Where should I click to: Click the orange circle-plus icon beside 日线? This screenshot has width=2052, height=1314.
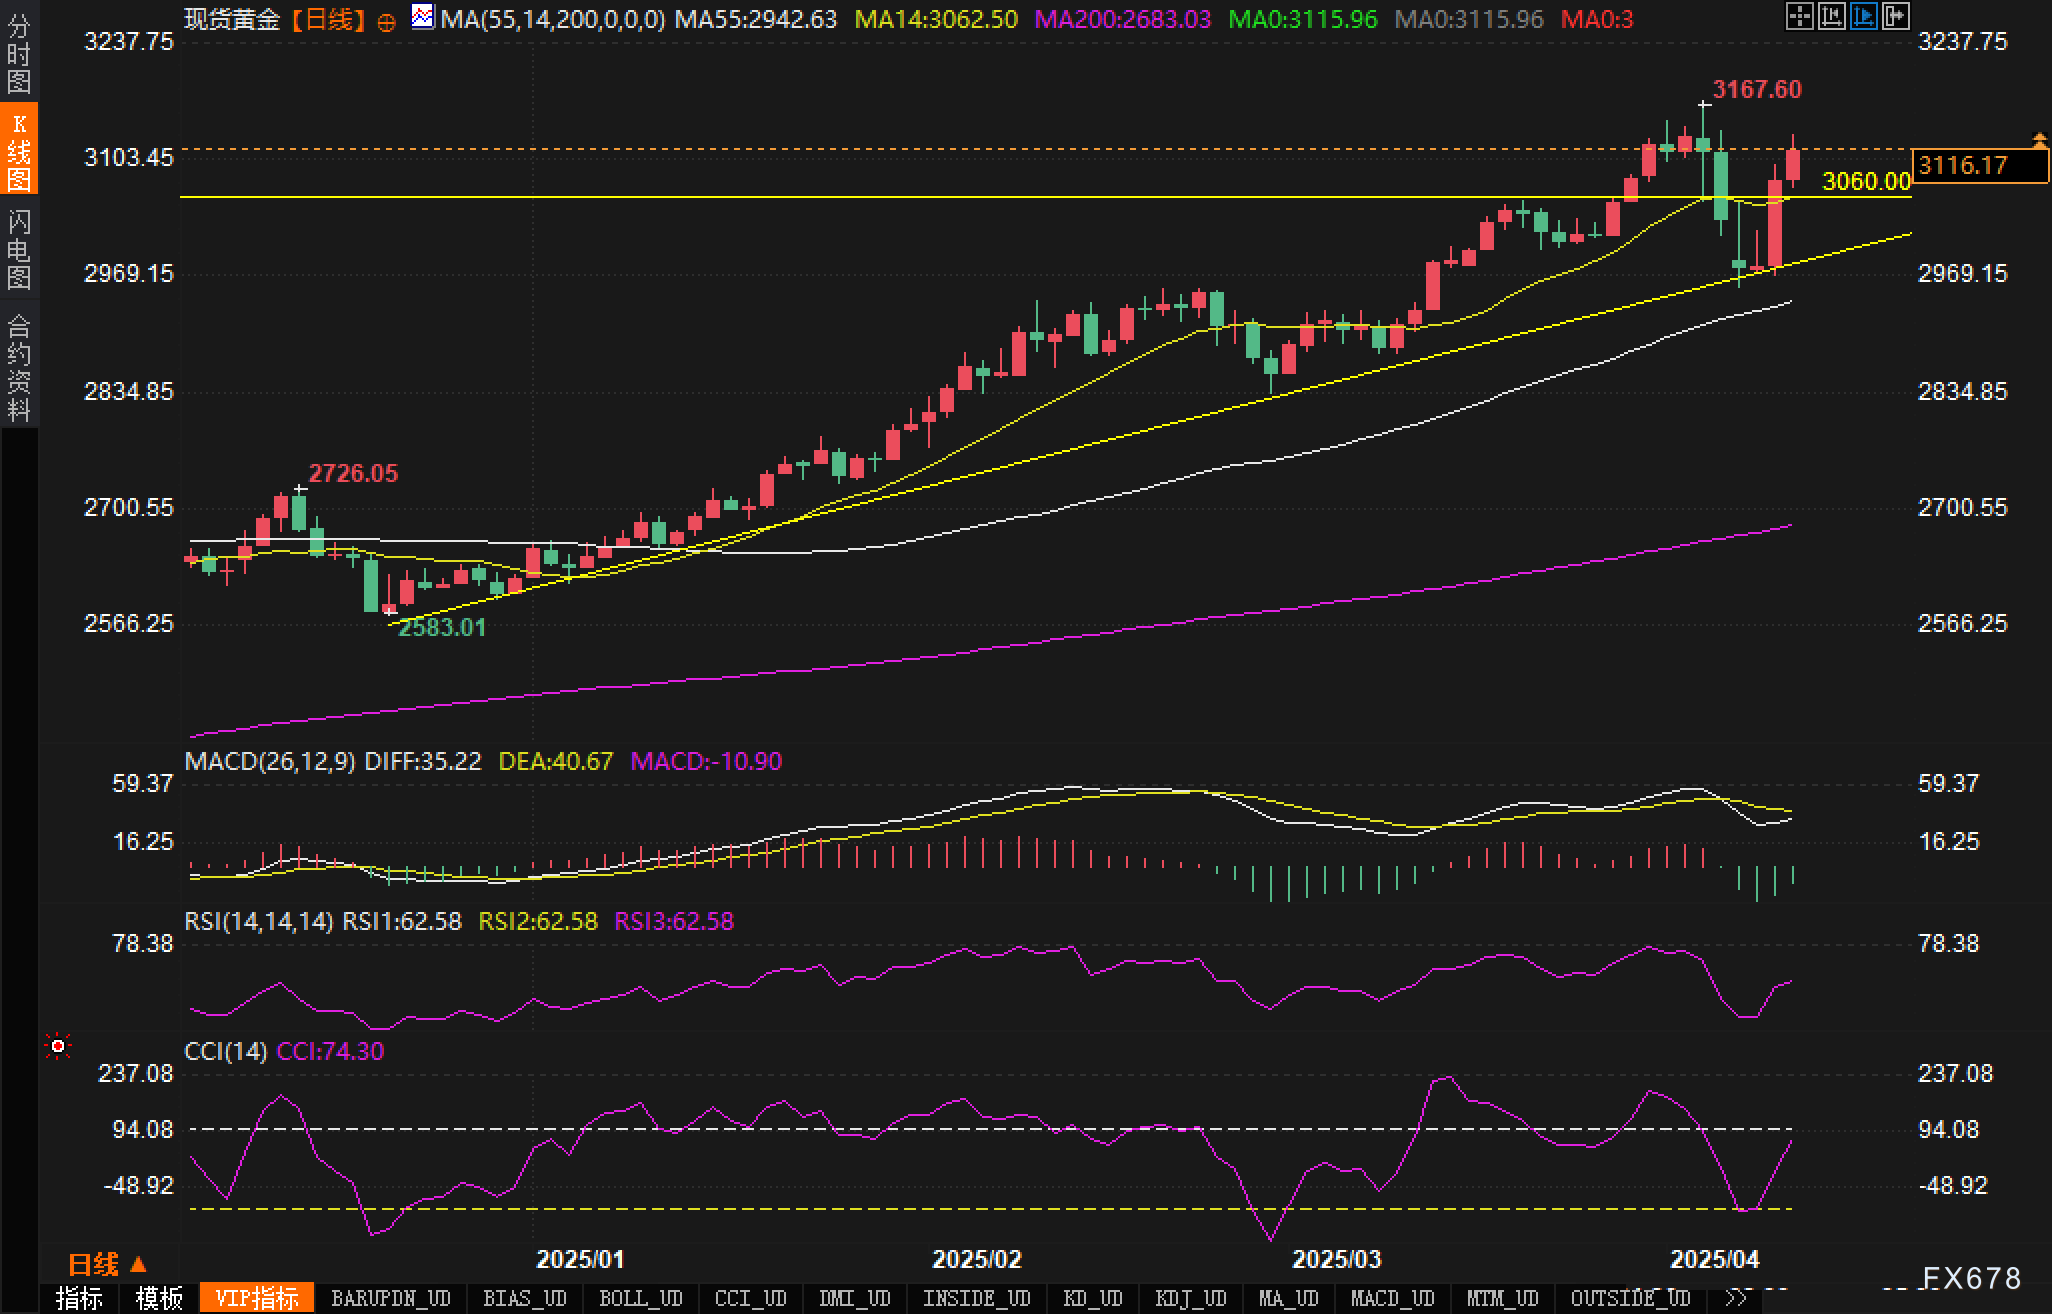pyautogui.click(x=386, y=22)
